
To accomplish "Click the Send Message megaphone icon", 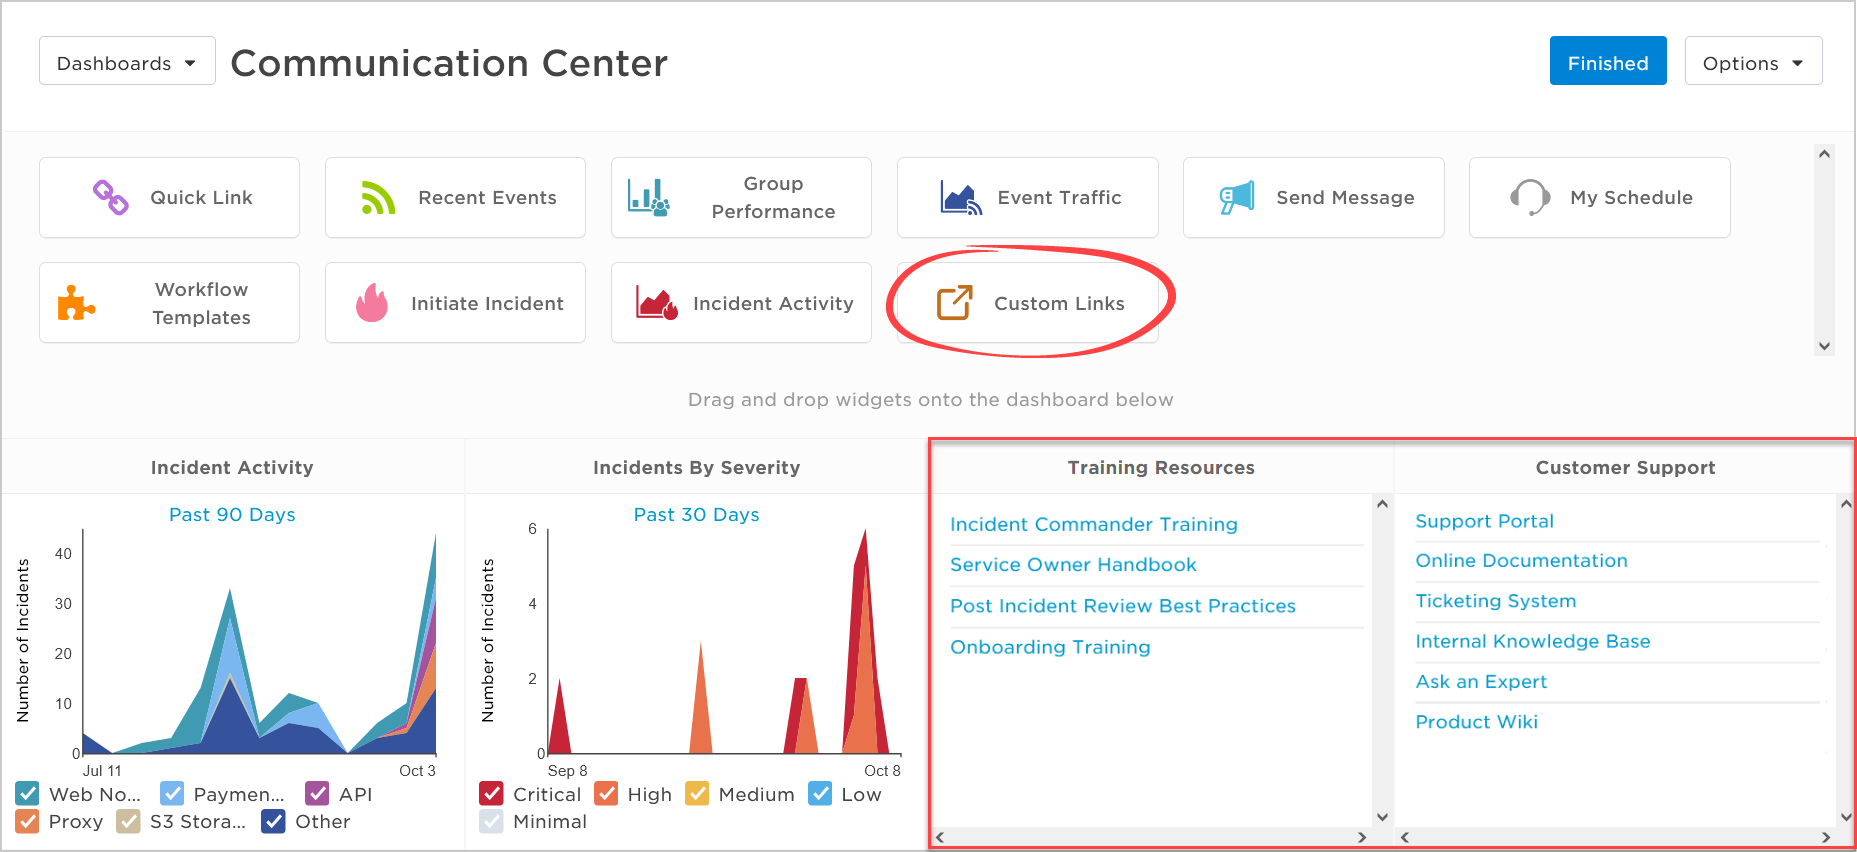I will tap(1237, 197).
